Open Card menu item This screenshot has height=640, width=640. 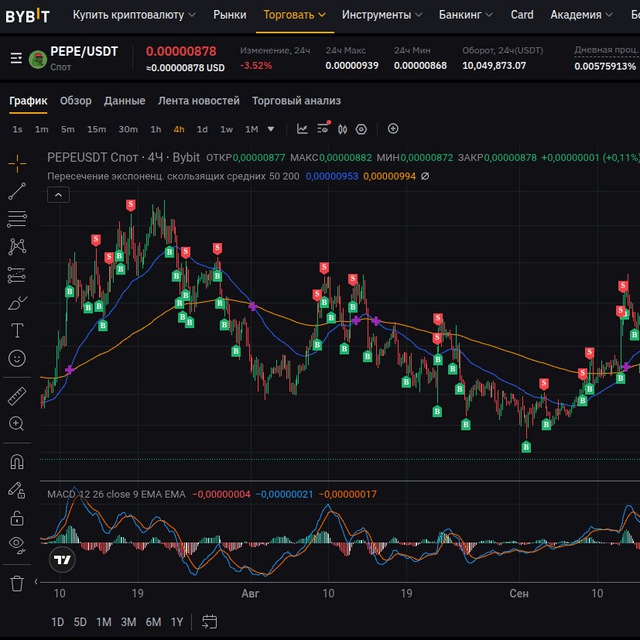[x=522, y=15]
